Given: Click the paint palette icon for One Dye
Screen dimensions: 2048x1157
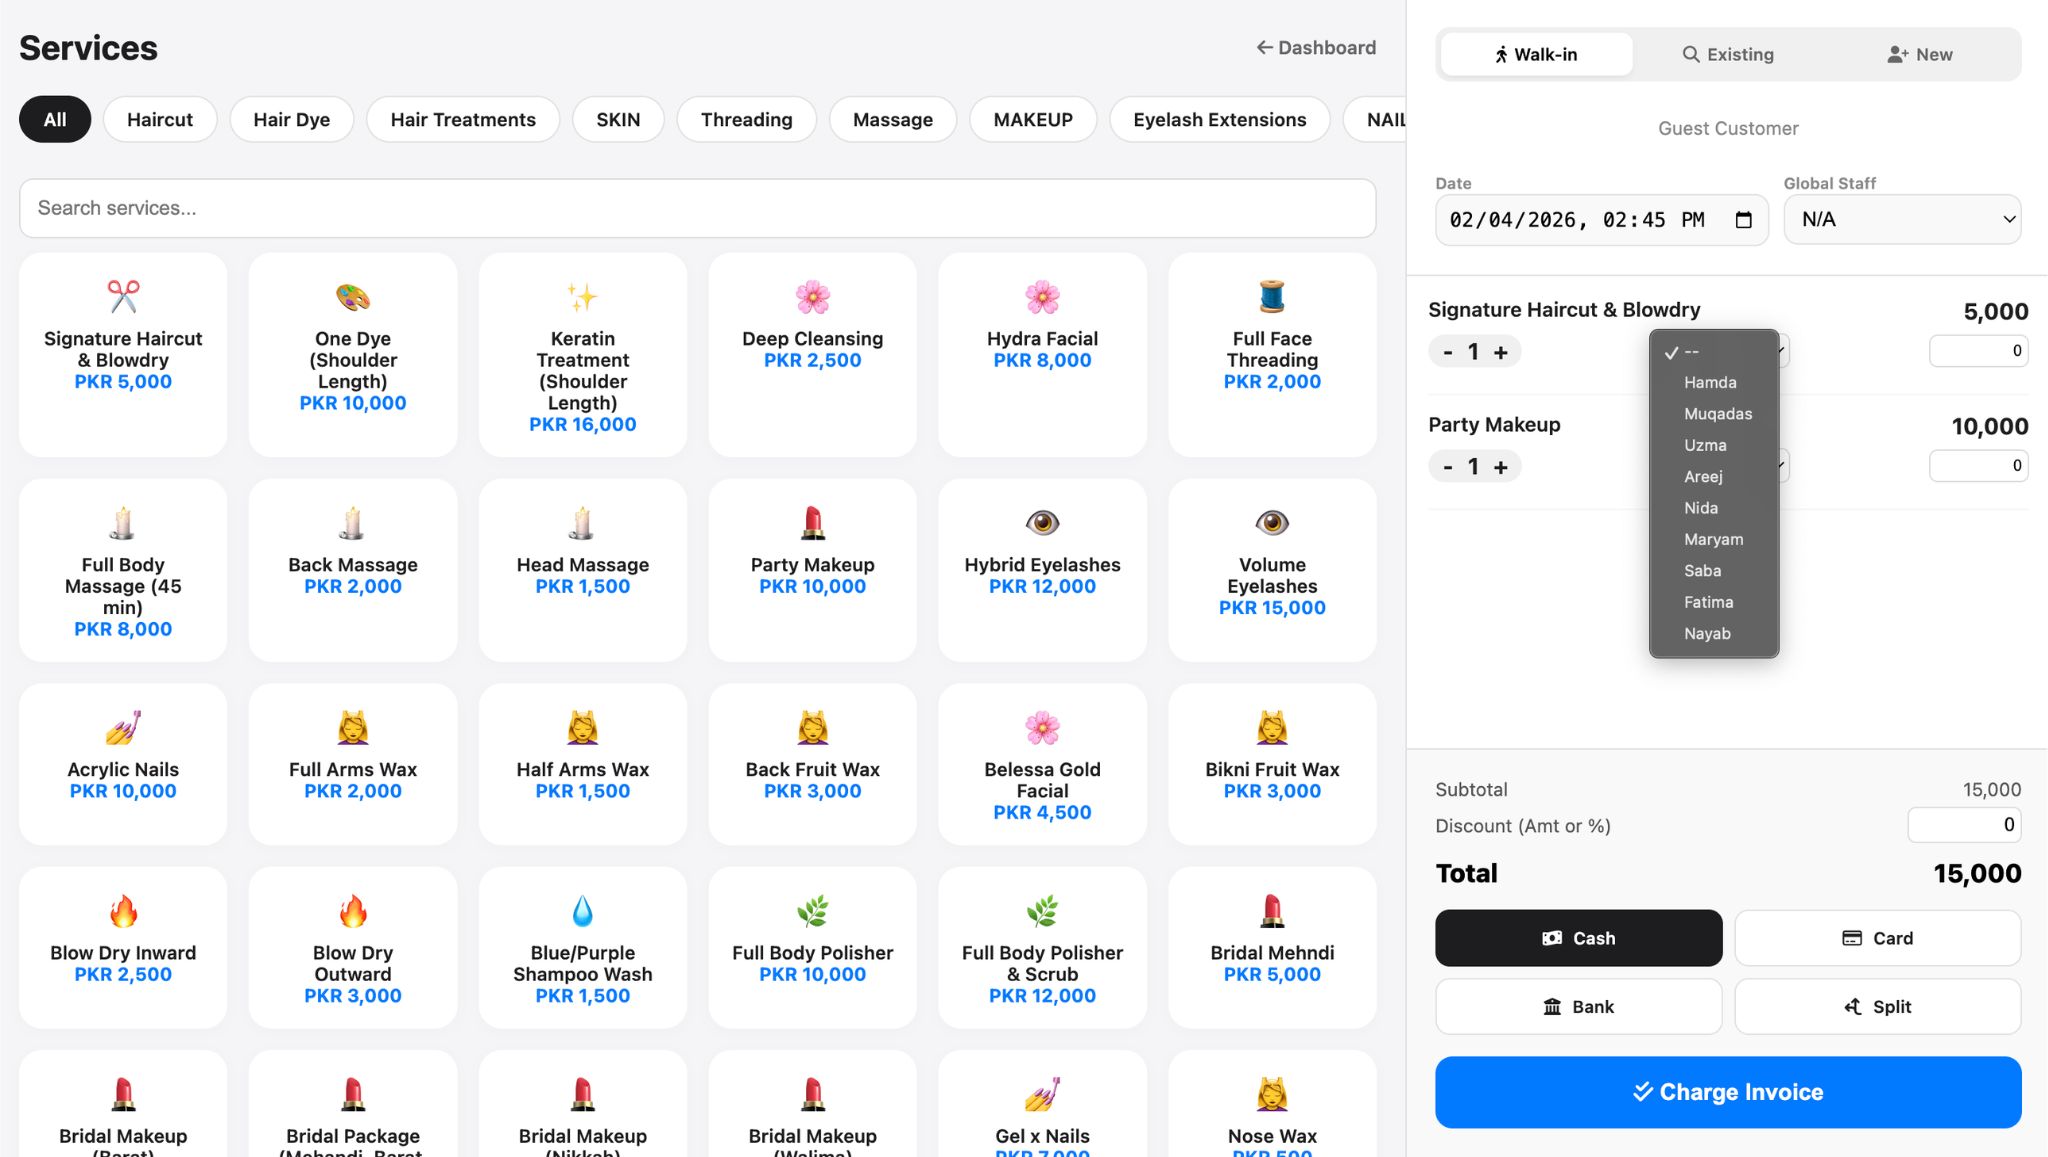Looking at the screenshot, I should click(x=353, y=297).
